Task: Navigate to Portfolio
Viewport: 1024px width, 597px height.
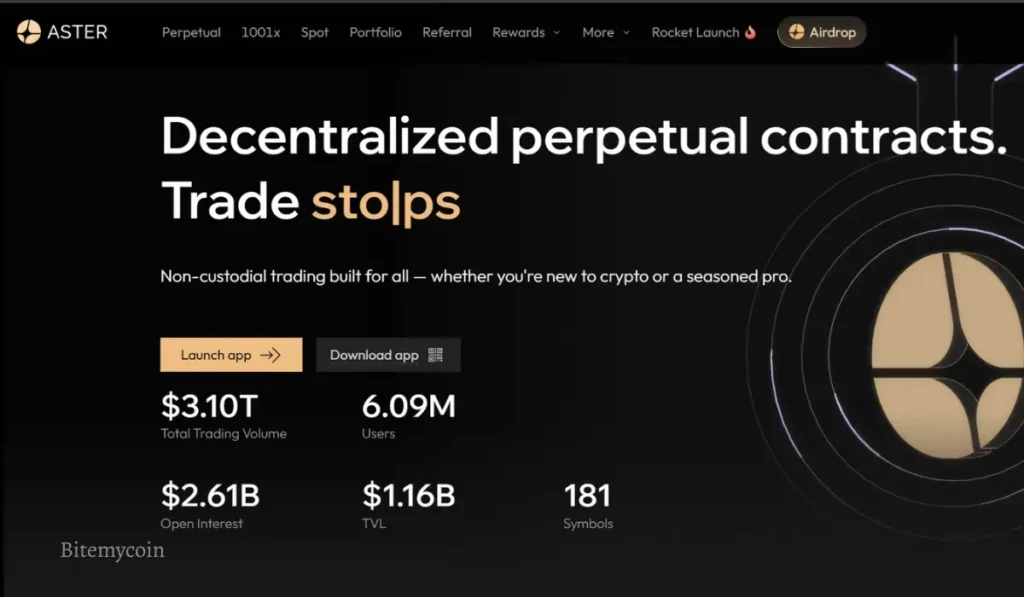Action: [x=376, y=32]
